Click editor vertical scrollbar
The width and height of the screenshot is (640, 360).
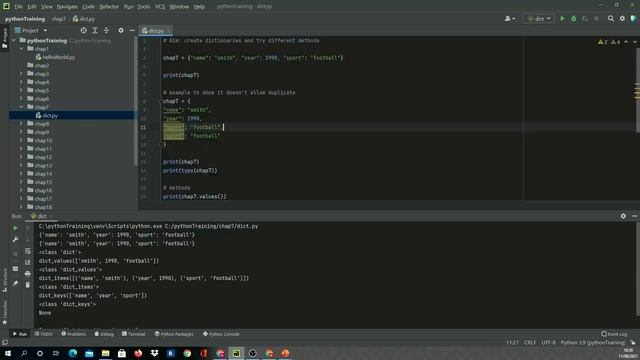click(638, 90)
